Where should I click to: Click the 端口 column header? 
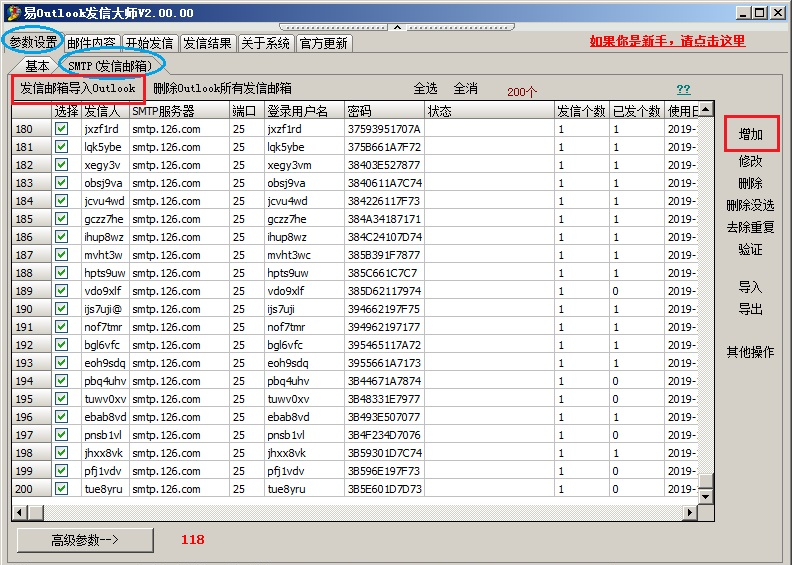[x=247, y=111]
